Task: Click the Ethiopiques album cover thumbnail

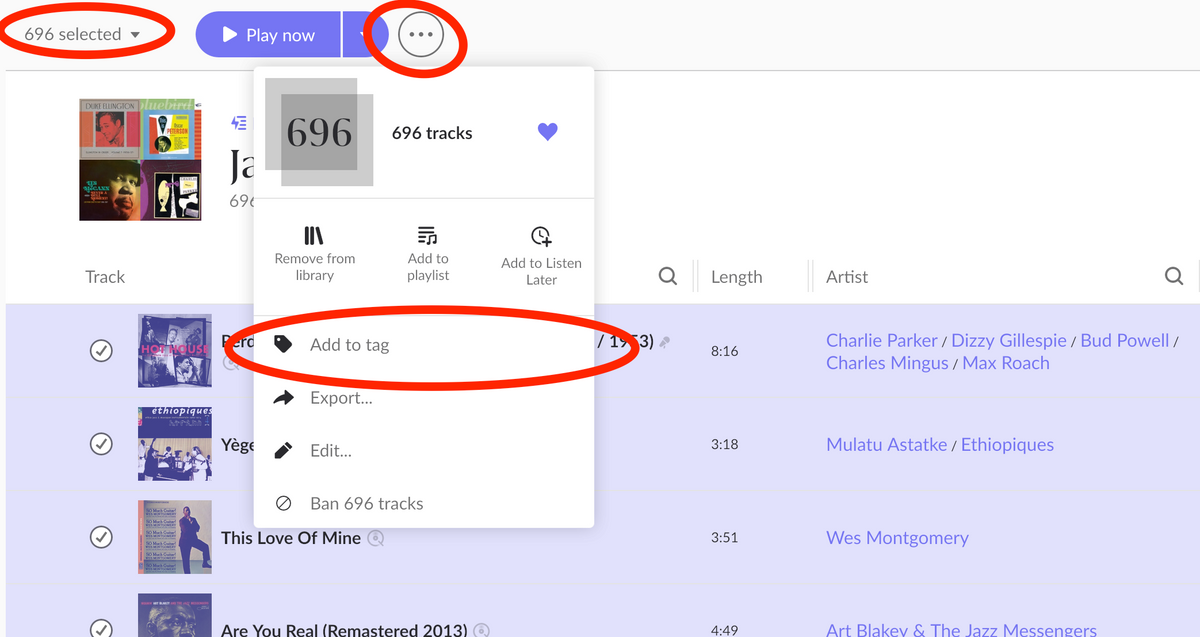Action: point(175,444)
